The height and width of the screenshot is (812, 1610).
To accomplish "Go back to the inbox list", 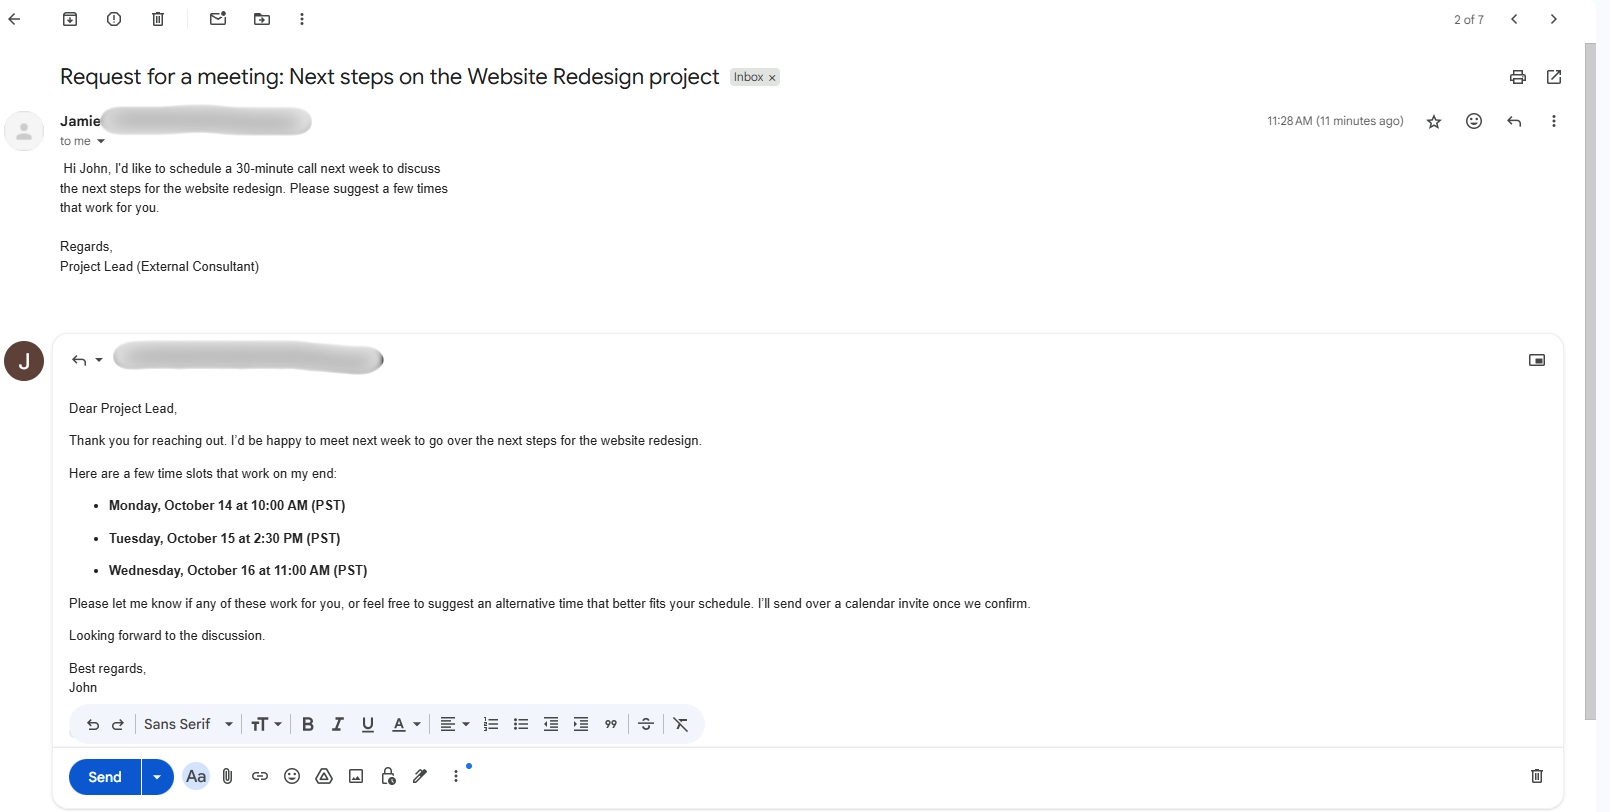I will [14, 19].
